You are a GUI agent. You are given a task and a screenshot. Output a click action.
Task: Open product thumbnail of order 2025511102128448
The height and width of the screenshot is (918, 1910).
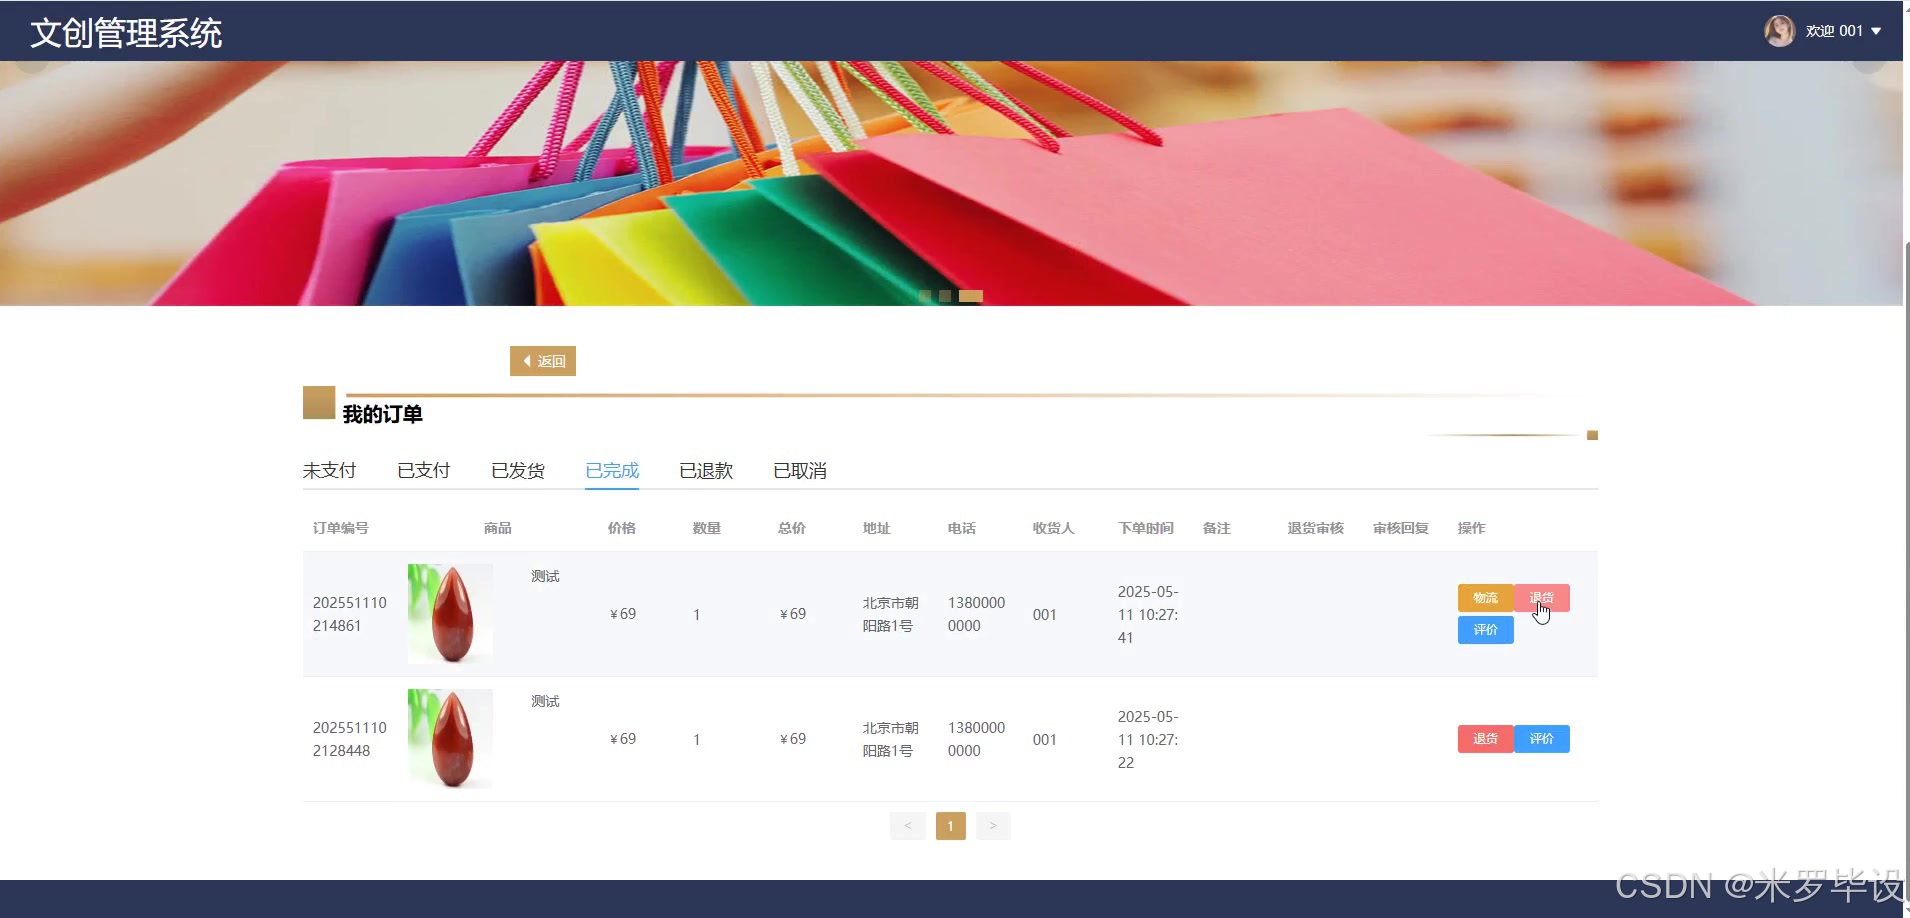tap(450, 739)
